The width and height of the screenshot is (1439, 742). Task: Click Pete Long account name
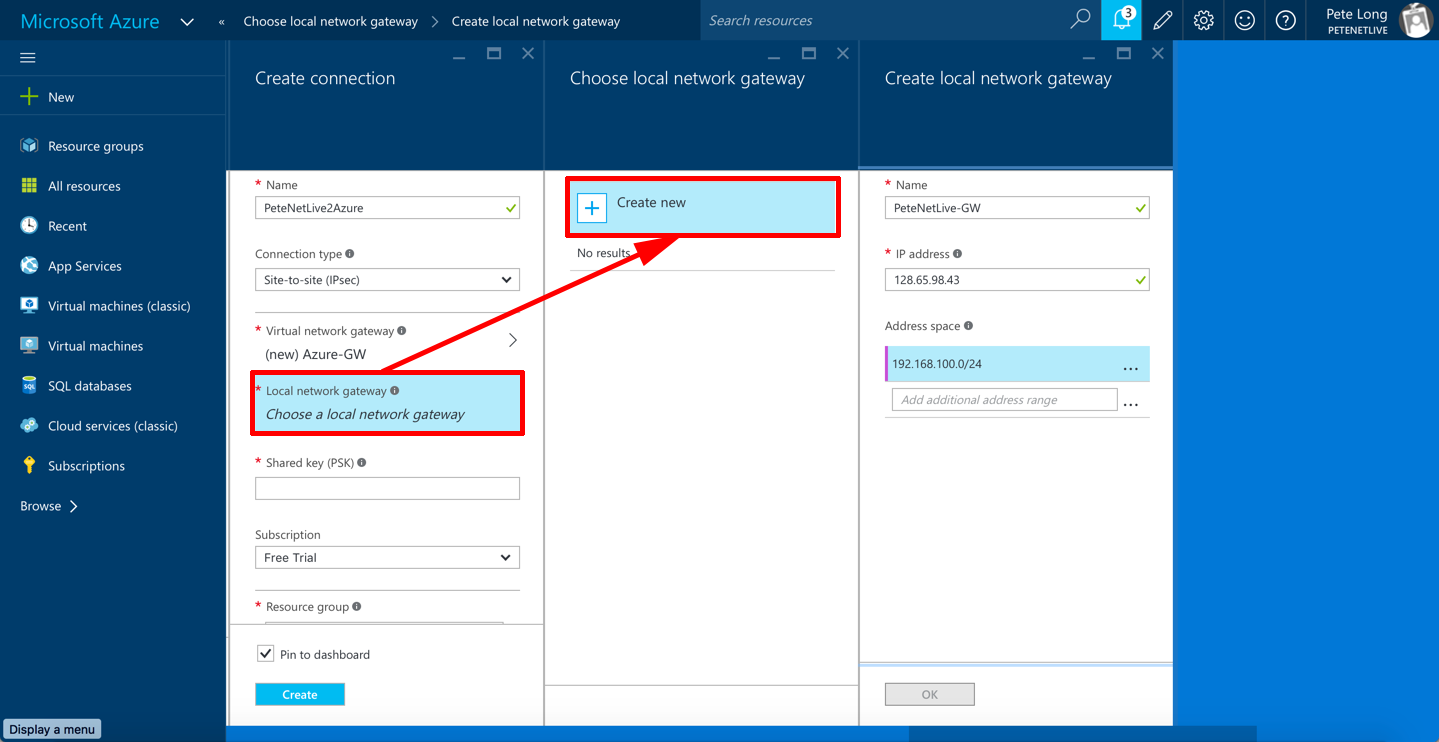(1356, 14)
